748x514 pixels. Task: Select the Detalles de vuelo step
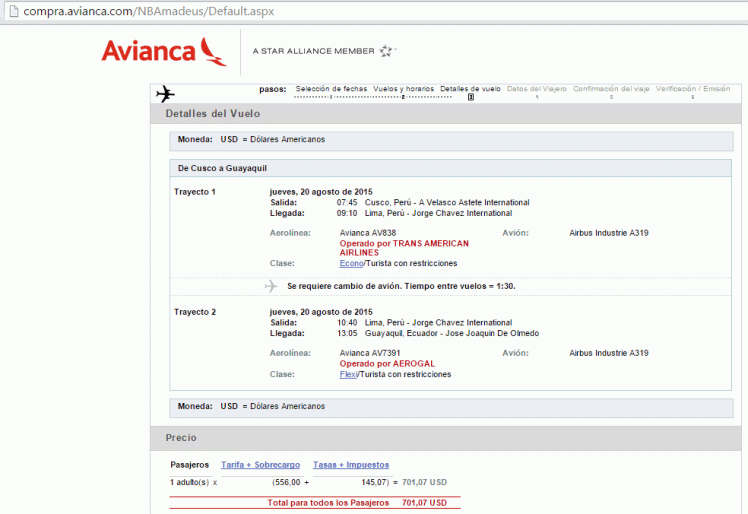(470, 89)
